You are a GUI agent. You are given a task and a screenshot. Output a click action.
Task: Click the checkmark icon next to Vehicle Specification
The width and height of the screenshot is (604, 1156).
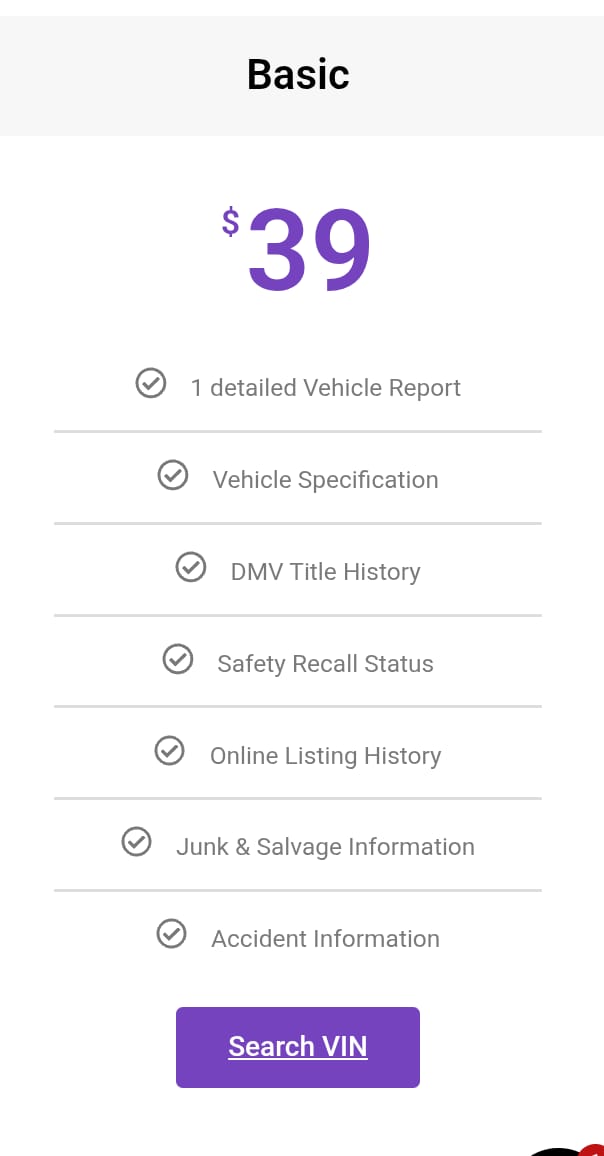point(173,476)
